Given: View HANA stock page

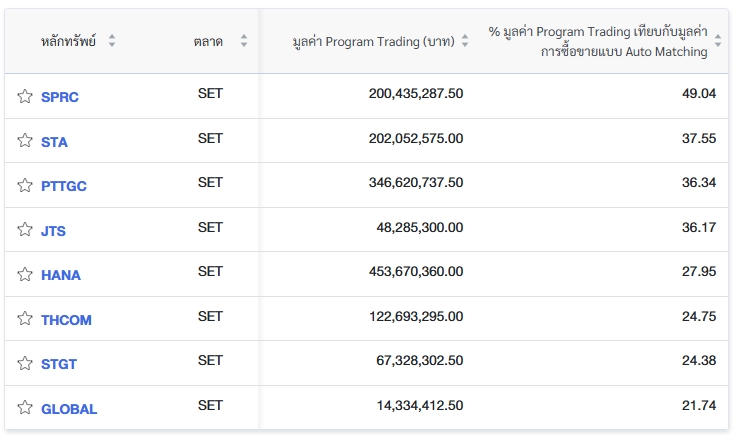Looking at the screenshot, I should (x=61, y=275).
